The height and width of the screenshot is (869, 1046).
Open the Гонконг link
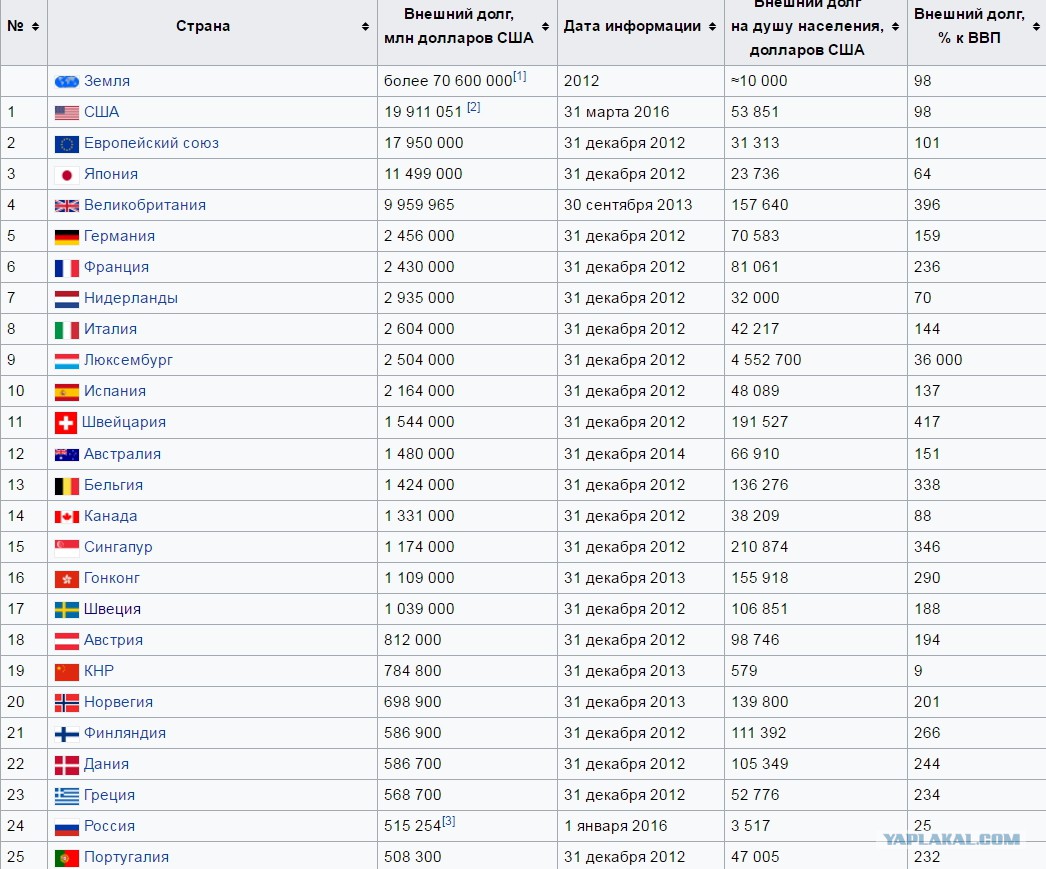click(x=112, y=578)
